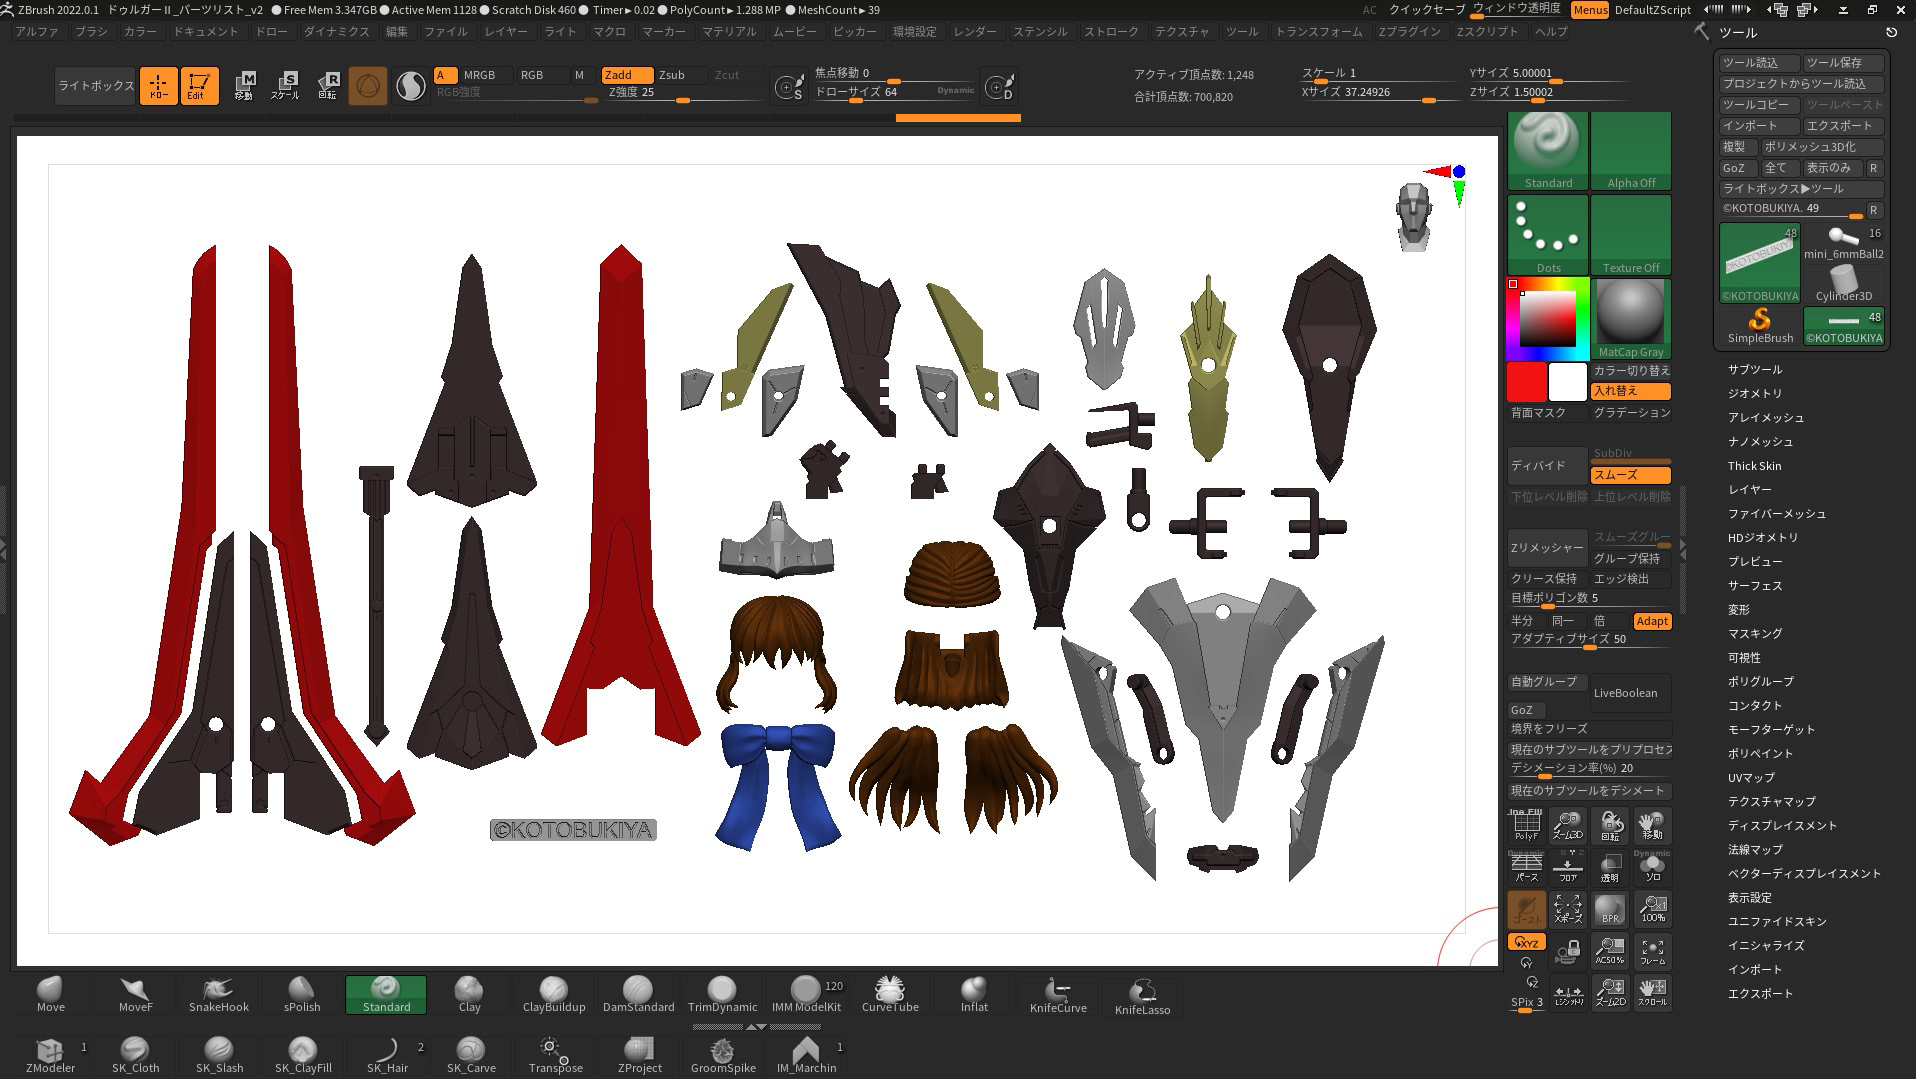Select the TrimDynamic brush
This screenshot has height=1079, width=1916.
722,995
